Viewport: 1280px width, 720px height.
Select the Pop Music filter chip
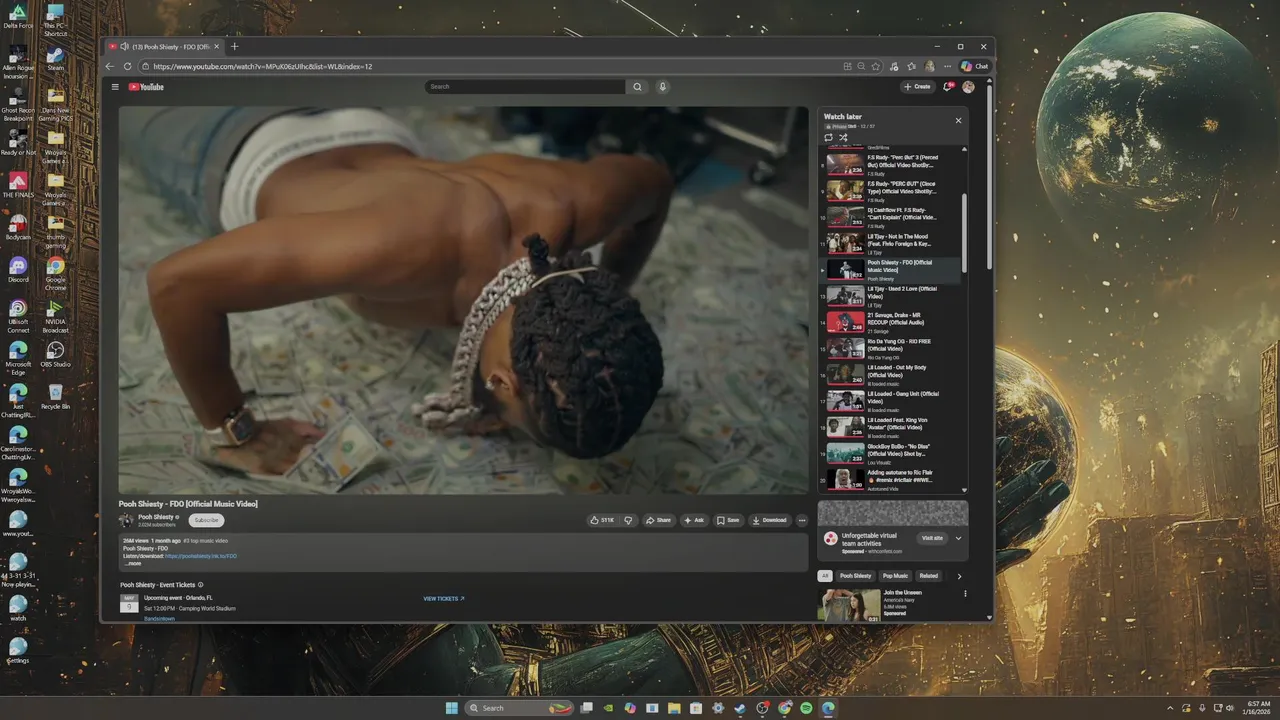pyautogui.click(x=895, y=576)
